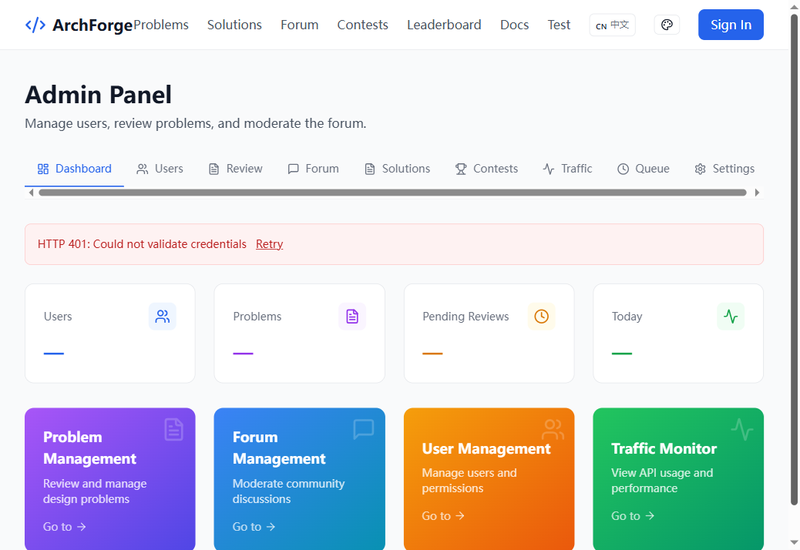
Task: Click the Sign In button
Action: click(731, 24)
